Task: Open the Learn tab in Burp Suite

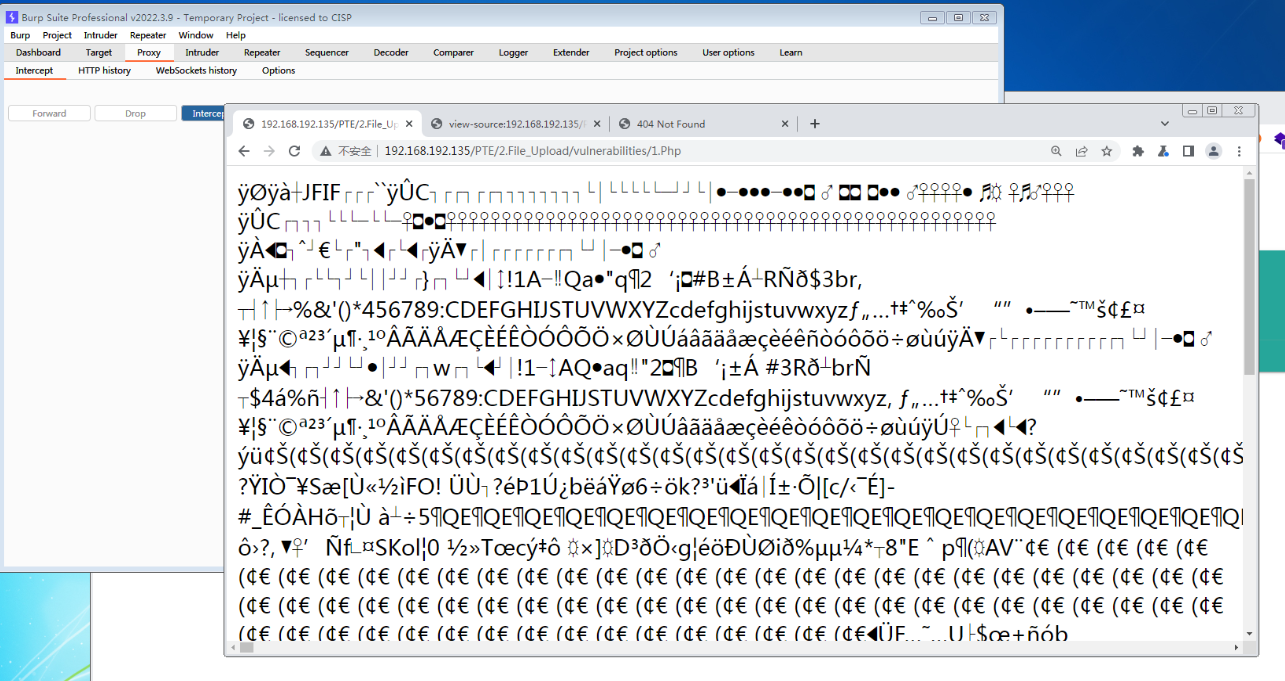Action: [x=791, y=53]
